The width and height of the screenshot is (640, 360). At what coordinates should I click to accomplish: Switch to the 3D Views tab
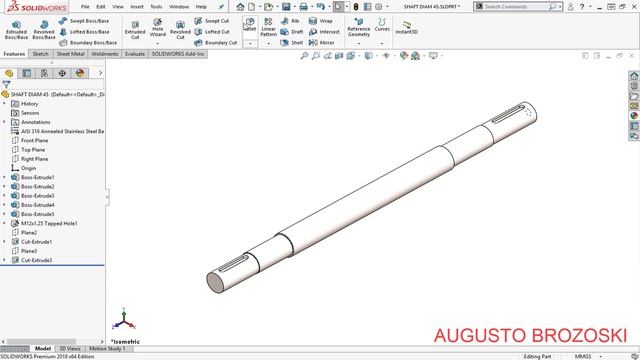[70, 349]
